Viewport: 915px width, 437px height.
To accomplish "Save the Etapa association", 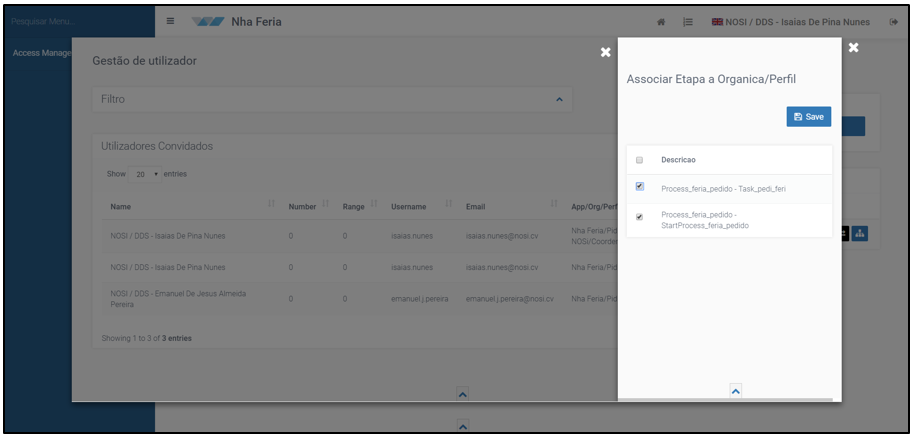I will tap(808, 117).
